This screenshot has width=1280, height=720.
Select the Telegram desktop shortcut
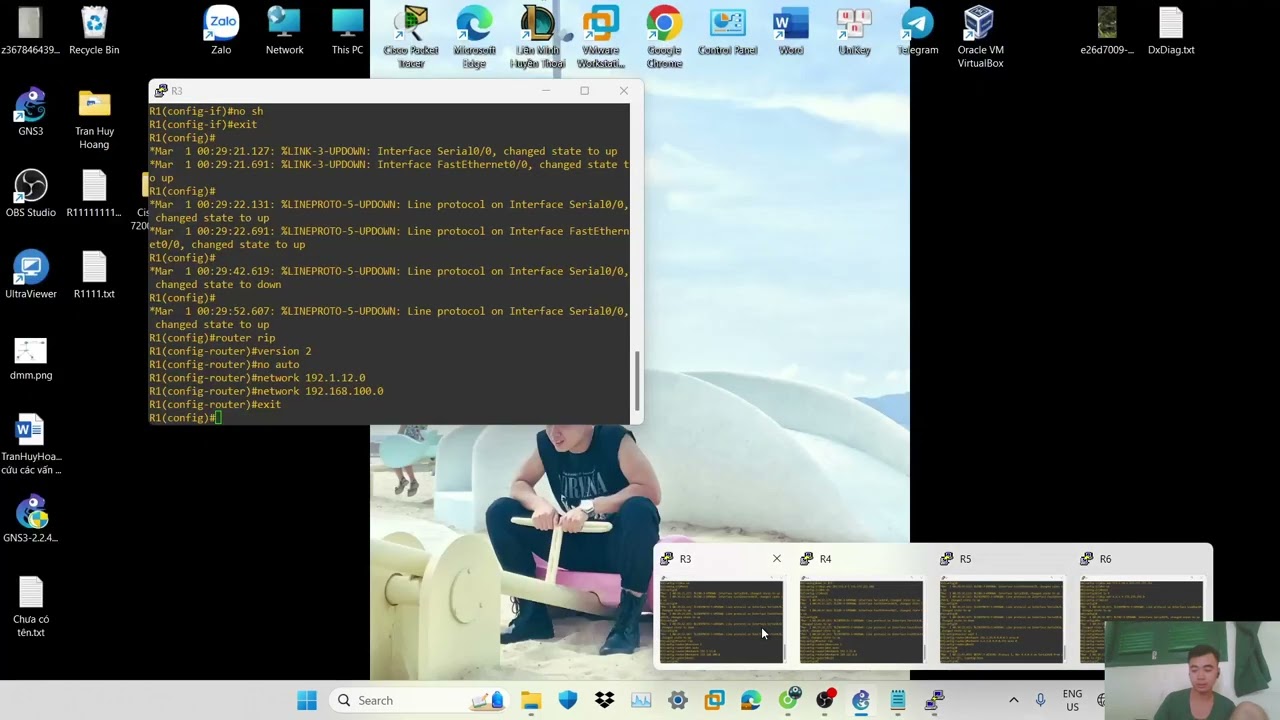point(917,31)
